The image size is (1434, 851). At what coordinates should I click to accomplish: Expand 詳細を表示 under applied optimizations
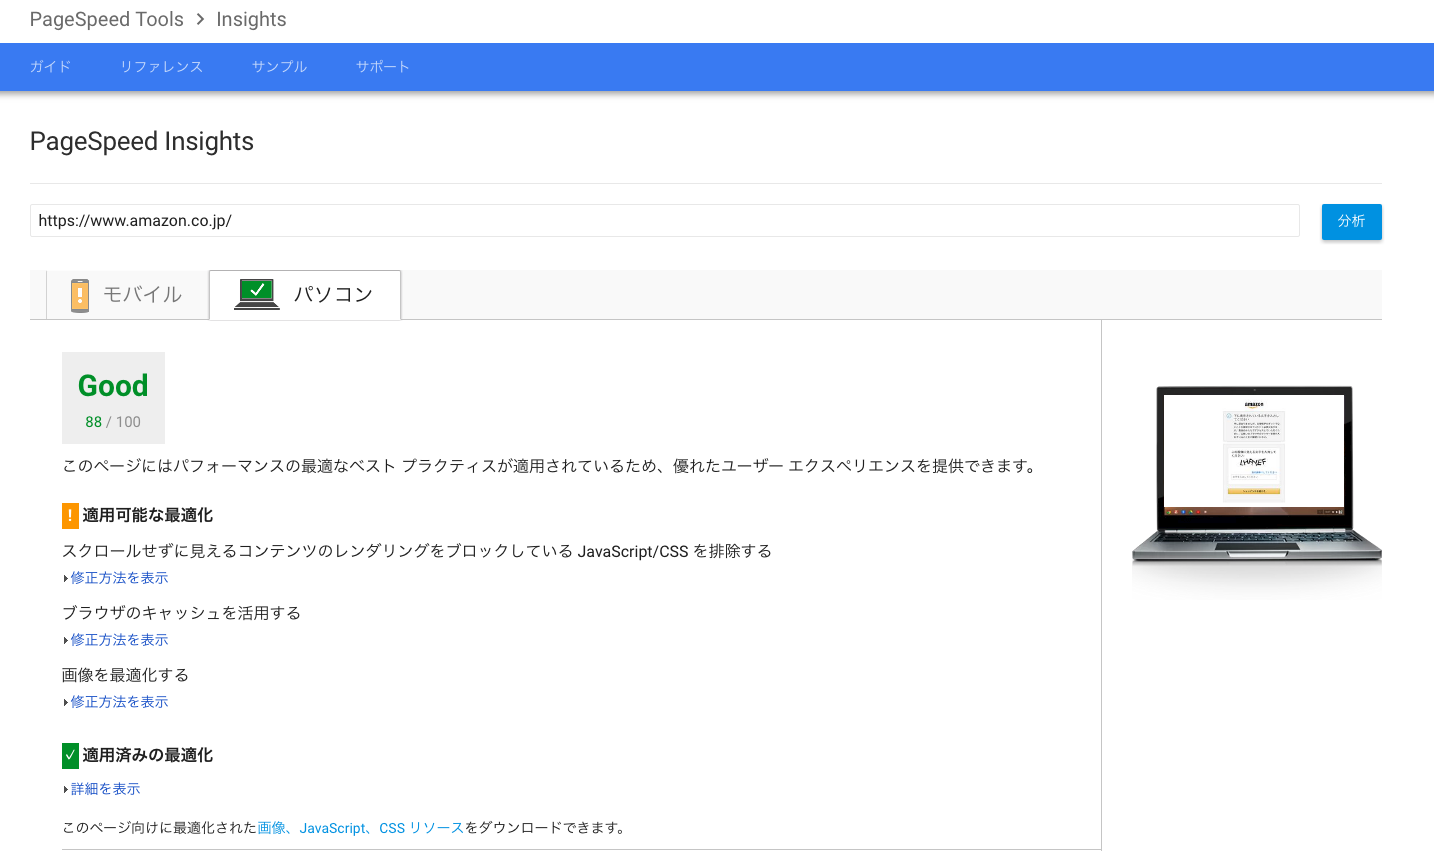(x=105, y=789)
